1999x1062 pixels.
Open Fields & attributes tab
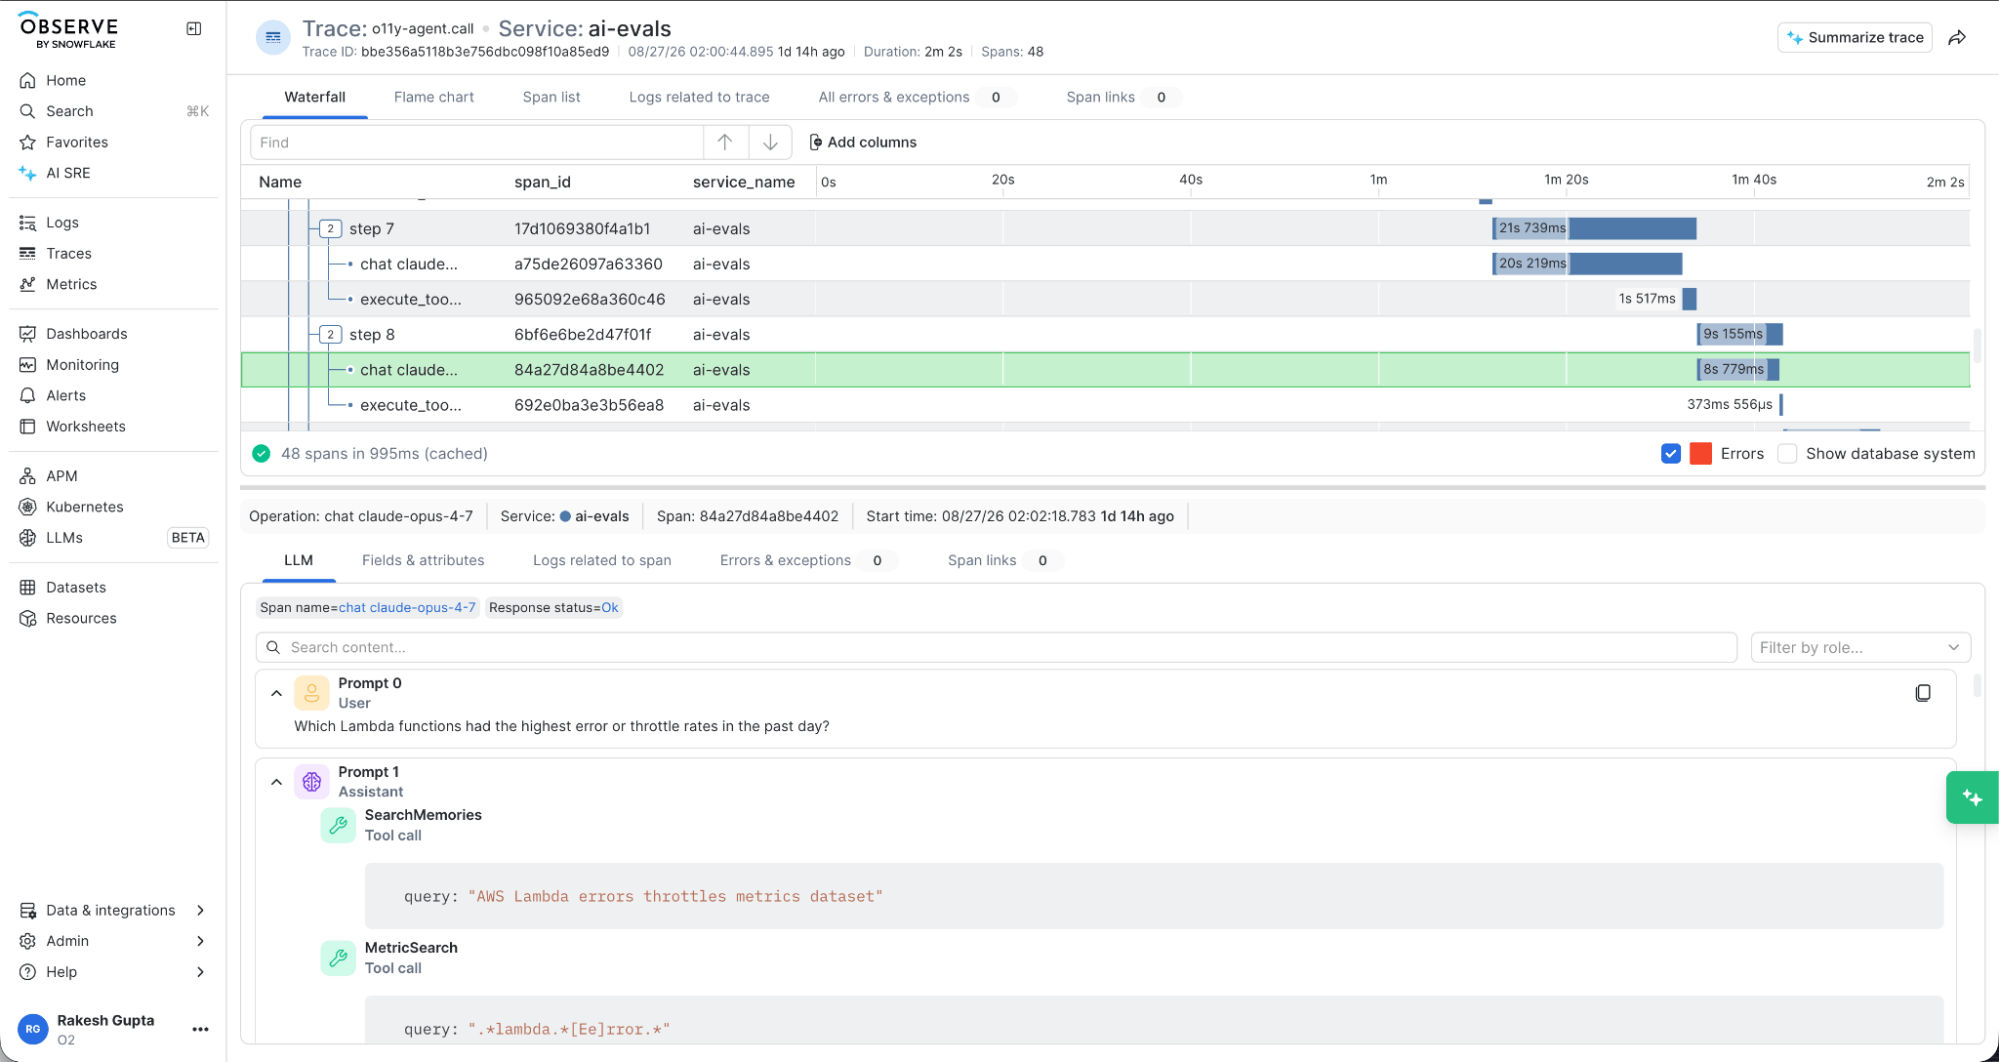click(x=423, y=560)
